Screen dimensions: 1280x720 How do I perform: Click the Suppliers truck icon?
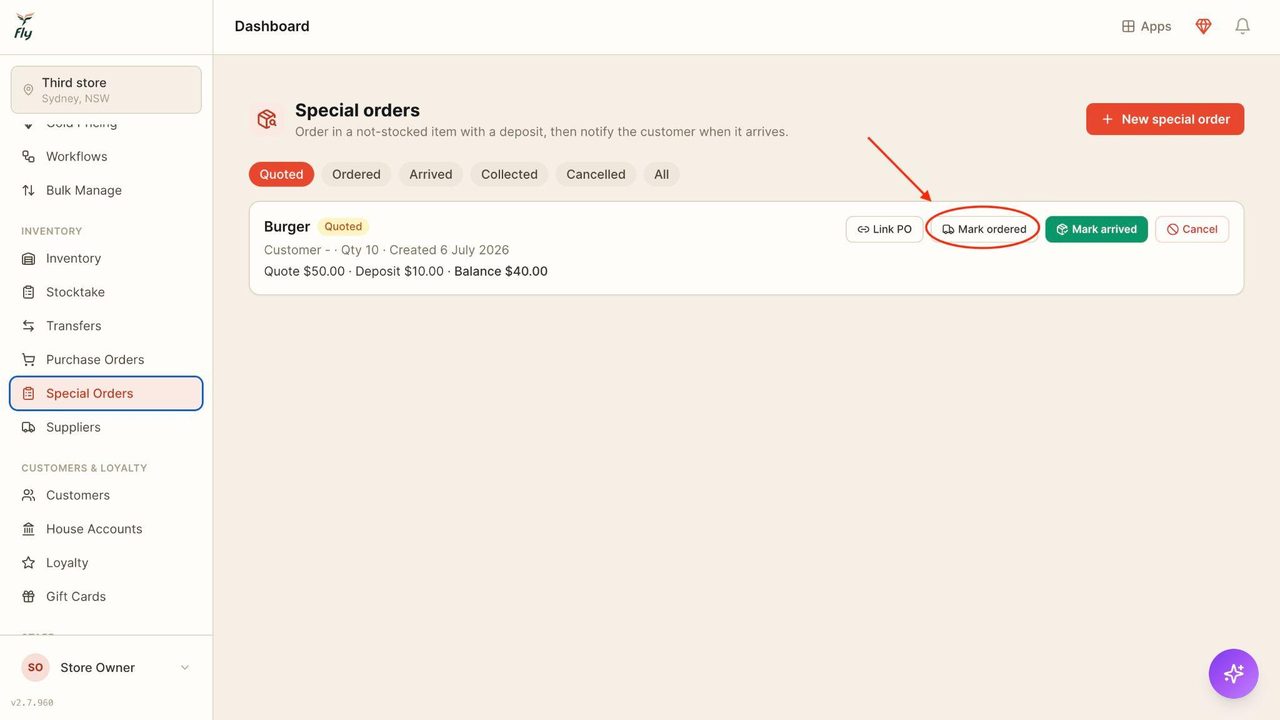(28, 427)
